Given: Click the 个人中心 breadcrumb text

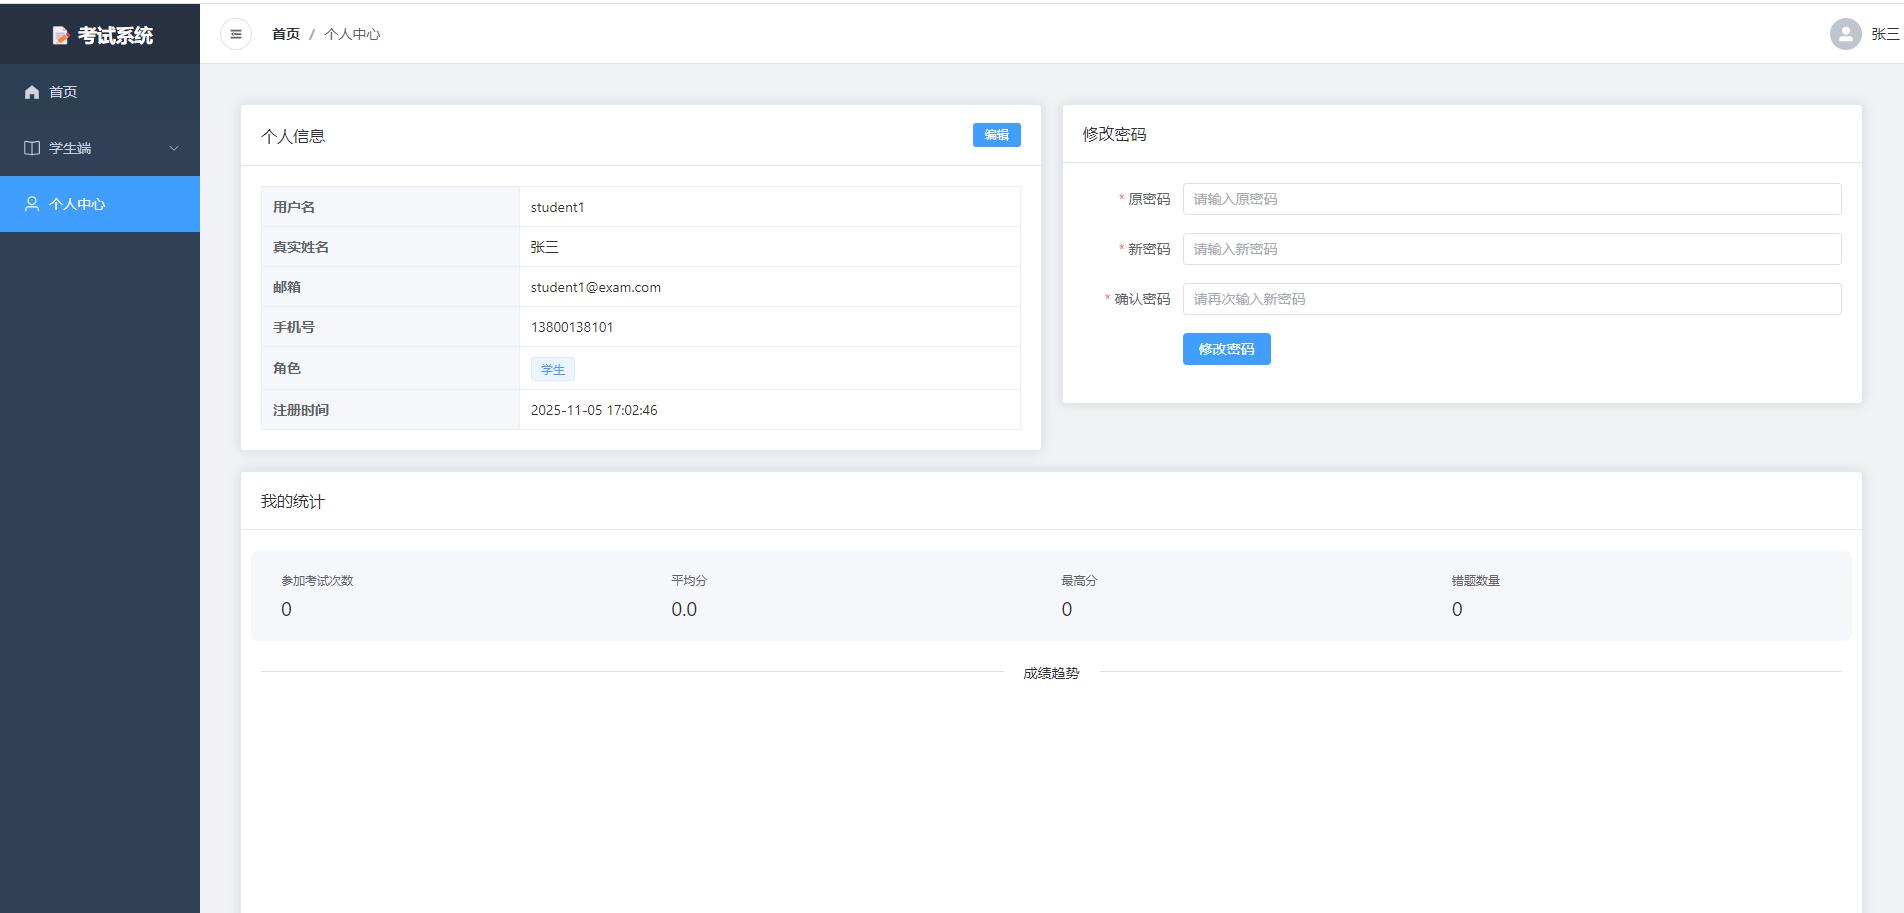Looking at the screenshot, I should coord(352,34).
